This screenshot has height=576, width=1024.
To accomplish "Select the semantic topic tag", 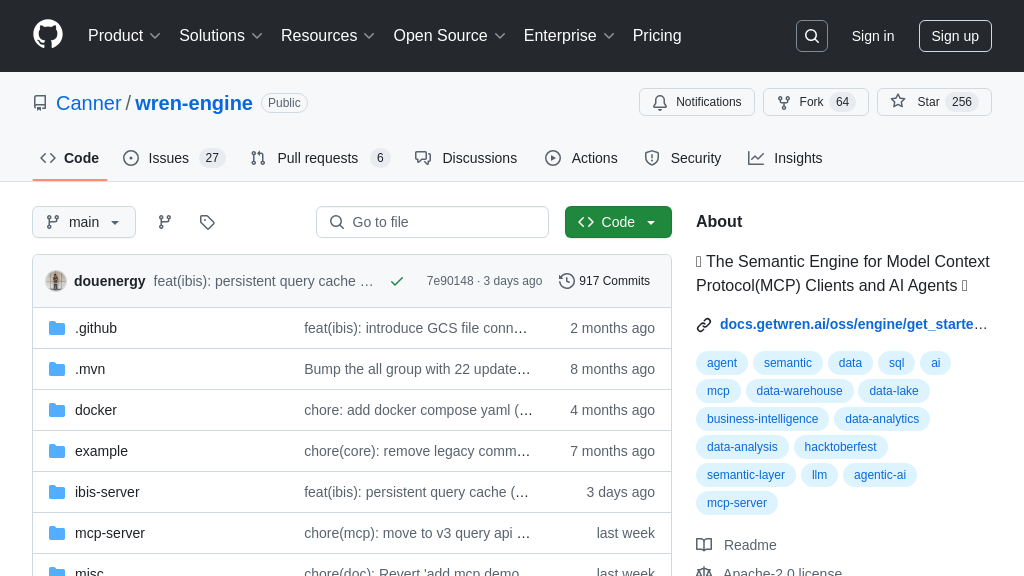I will 788,363.
